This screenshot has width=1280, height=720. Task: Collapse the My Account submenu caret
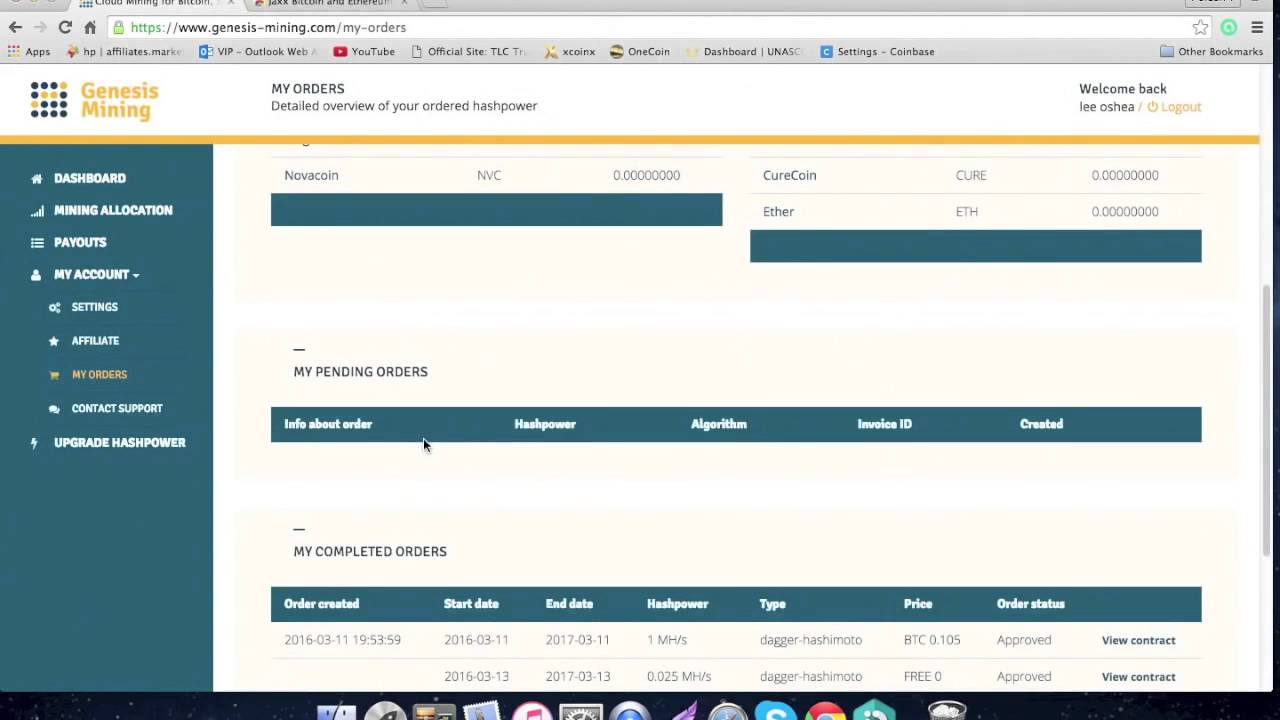[x=136, y=276]
